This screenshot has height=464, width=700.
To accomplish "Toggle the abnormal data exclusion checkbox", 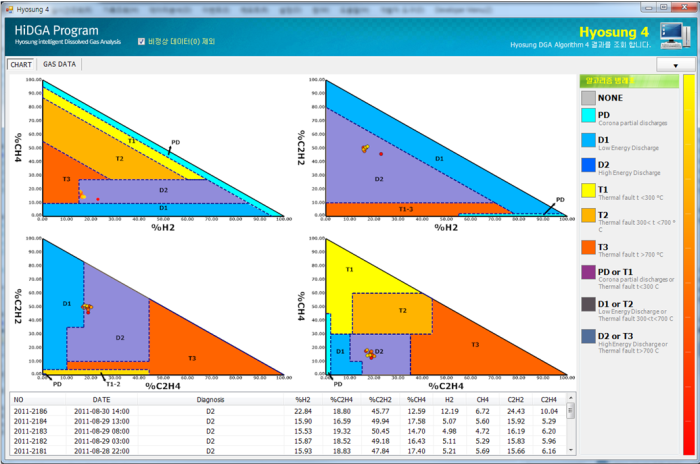I will point(141,42).
